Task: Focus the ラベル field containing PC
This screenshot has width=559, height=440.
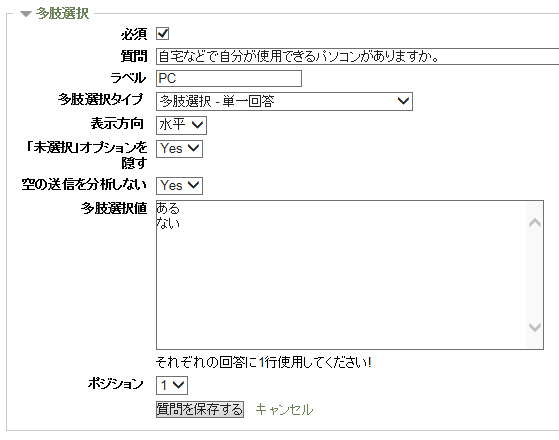Action: pyautogui.click(x=229, y=78)
